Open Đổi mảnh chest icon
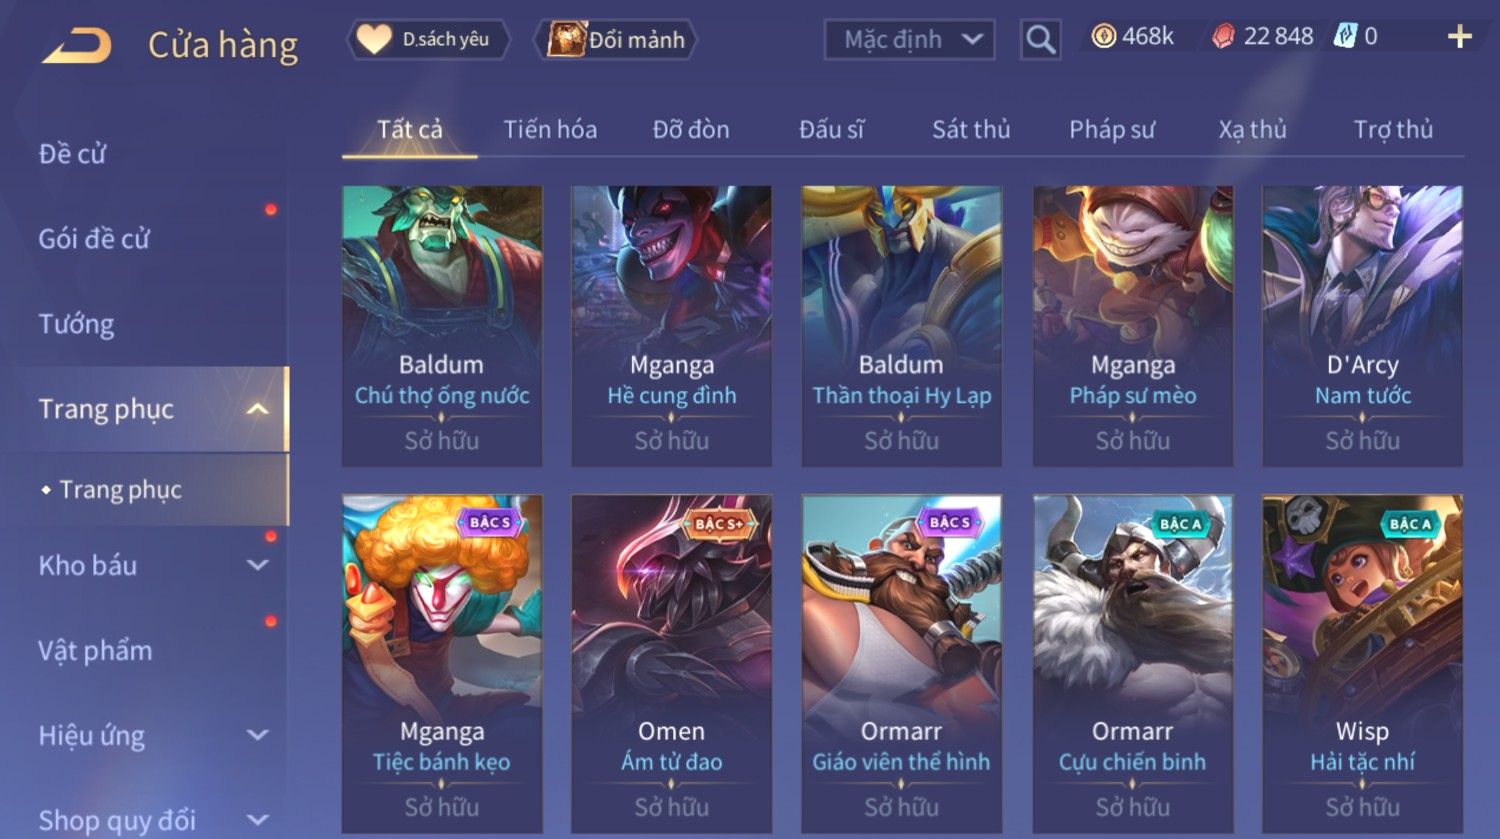The height and width of the screenshot is (839, 1500). [566, 40]
